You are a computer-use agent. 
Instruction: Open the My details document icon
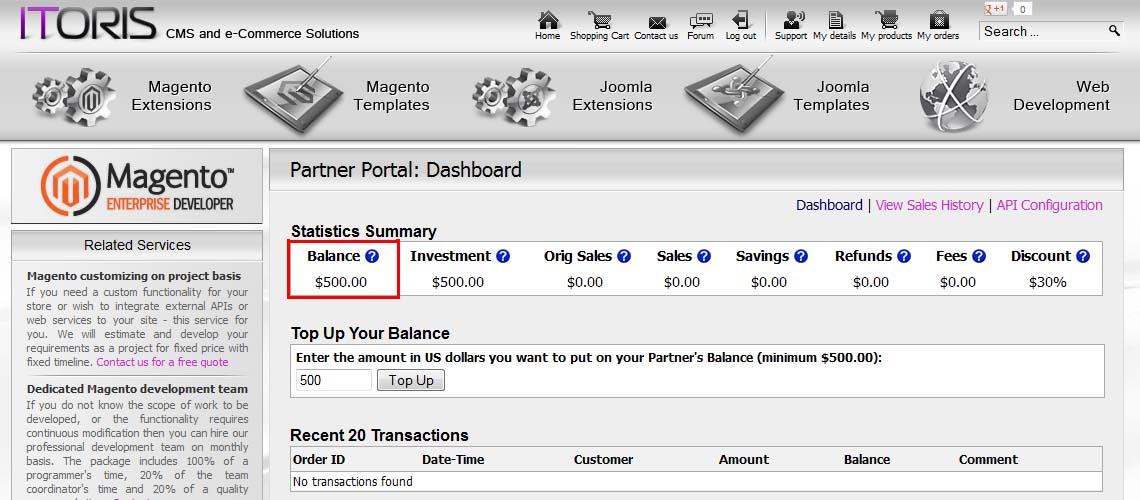[x=835, y=20]
